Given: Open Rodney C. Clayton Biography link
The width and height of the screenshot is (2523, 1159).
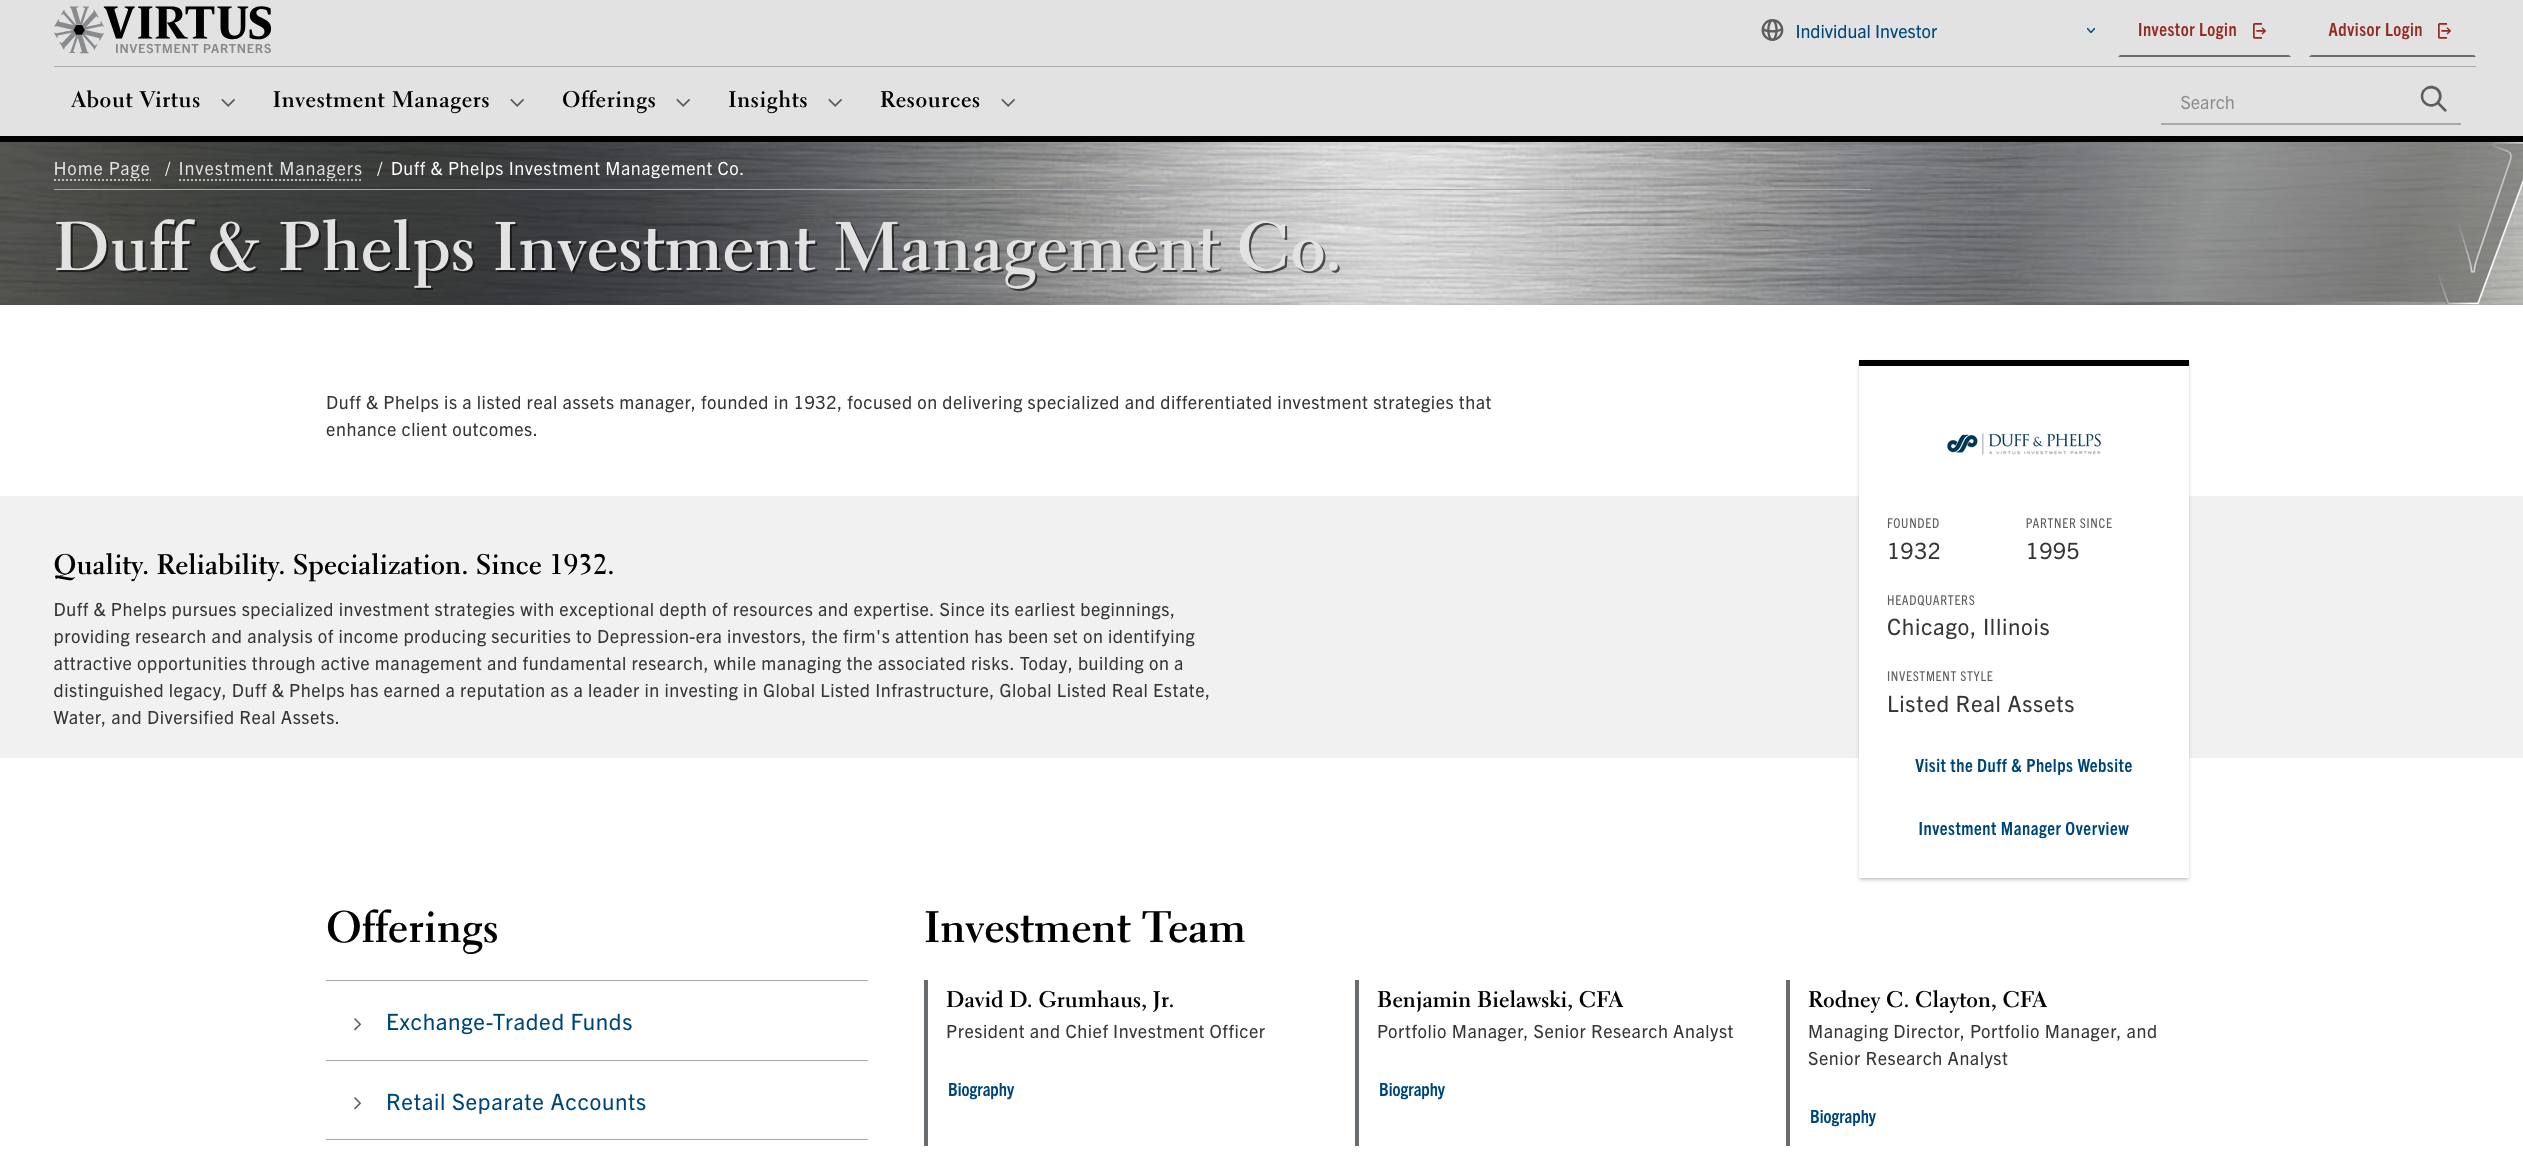Looking at the screenshot, I should [1843, 1117].
